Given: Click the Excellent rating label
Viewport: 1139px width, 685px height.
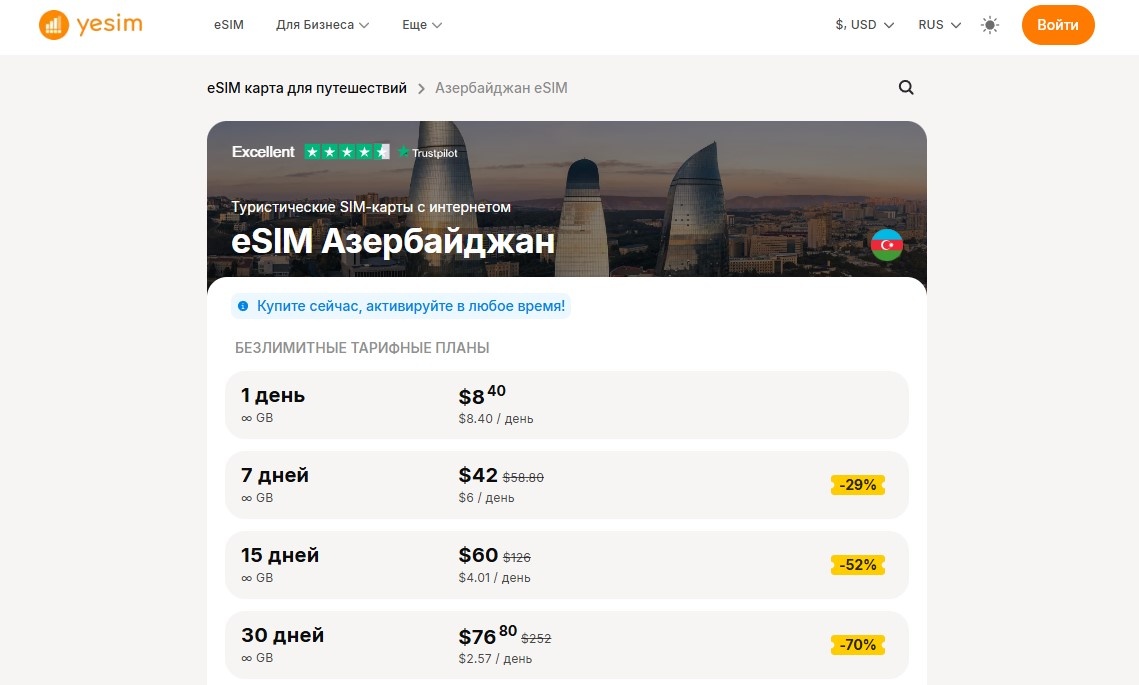Looking at the screenshot, I should pyautogui.click(x=263, y=152).
